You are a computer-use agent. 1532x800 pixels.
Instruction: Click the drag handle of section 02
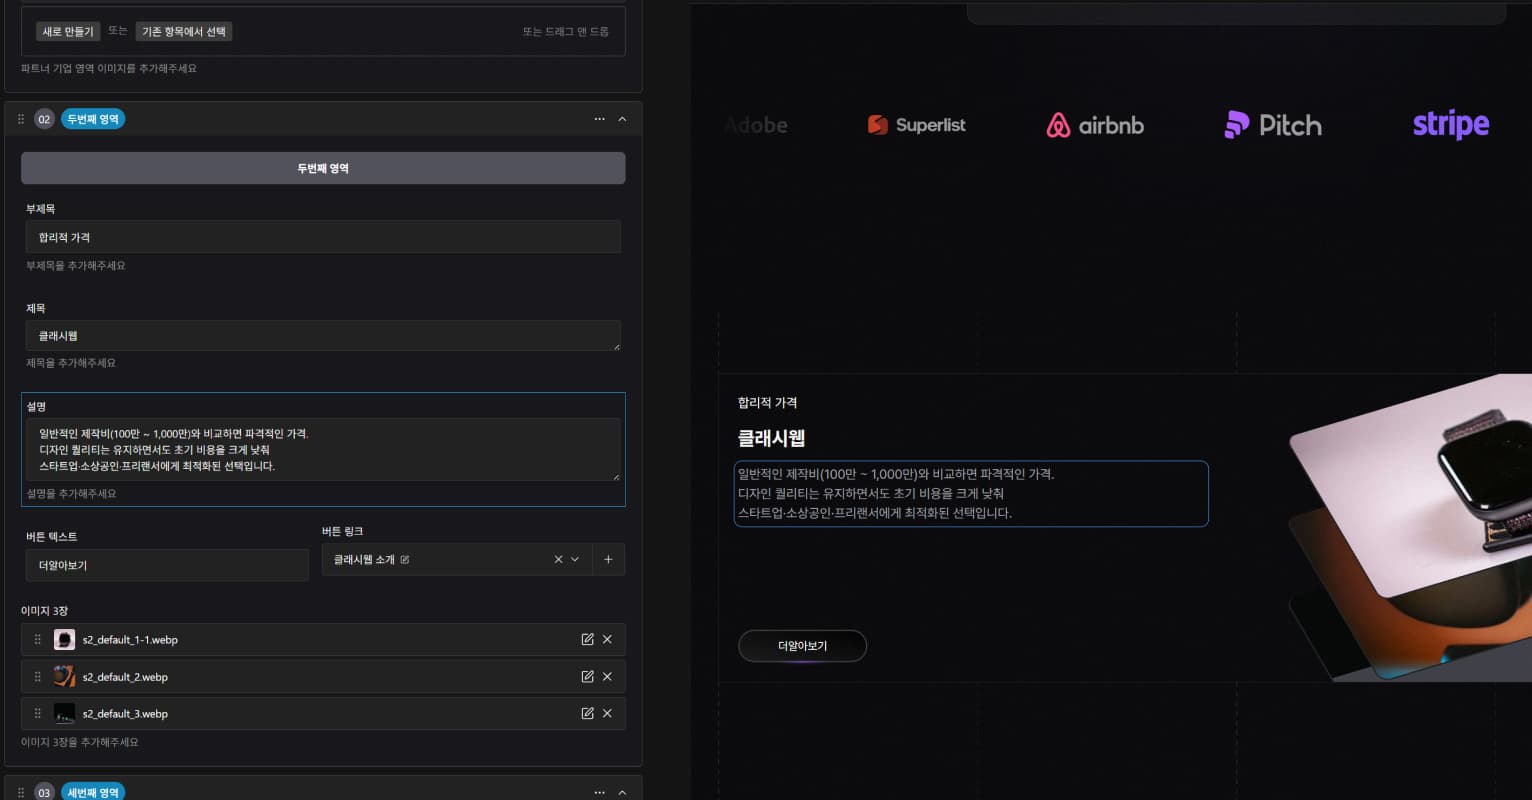21,119
